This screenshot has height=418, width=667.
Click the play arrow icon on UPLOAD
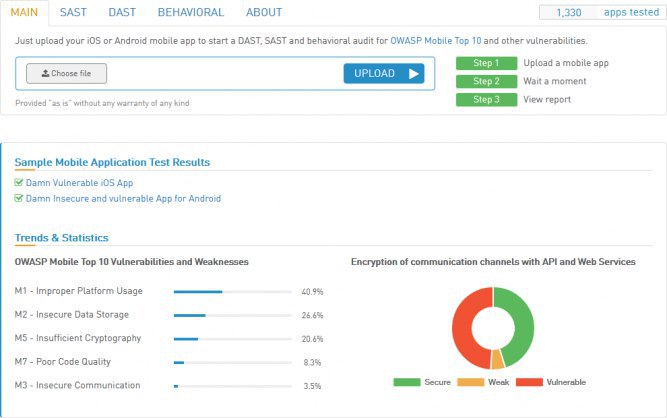[x=413, y=74]
